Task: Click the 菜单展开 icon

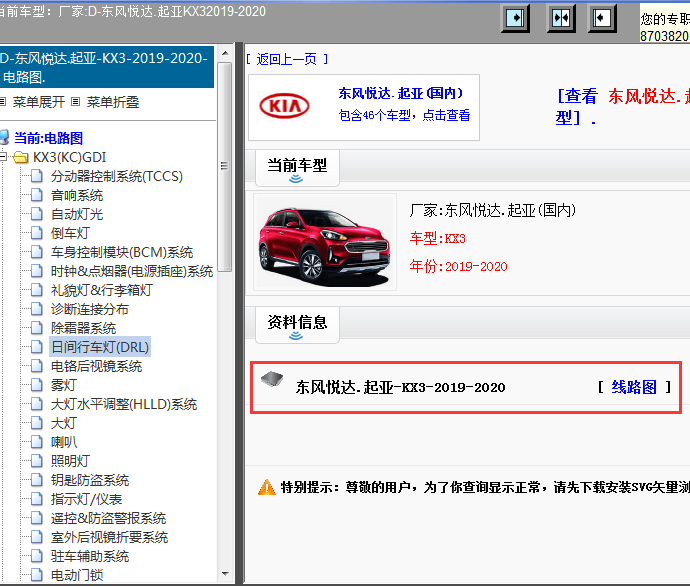Action: tap(3, 102)
